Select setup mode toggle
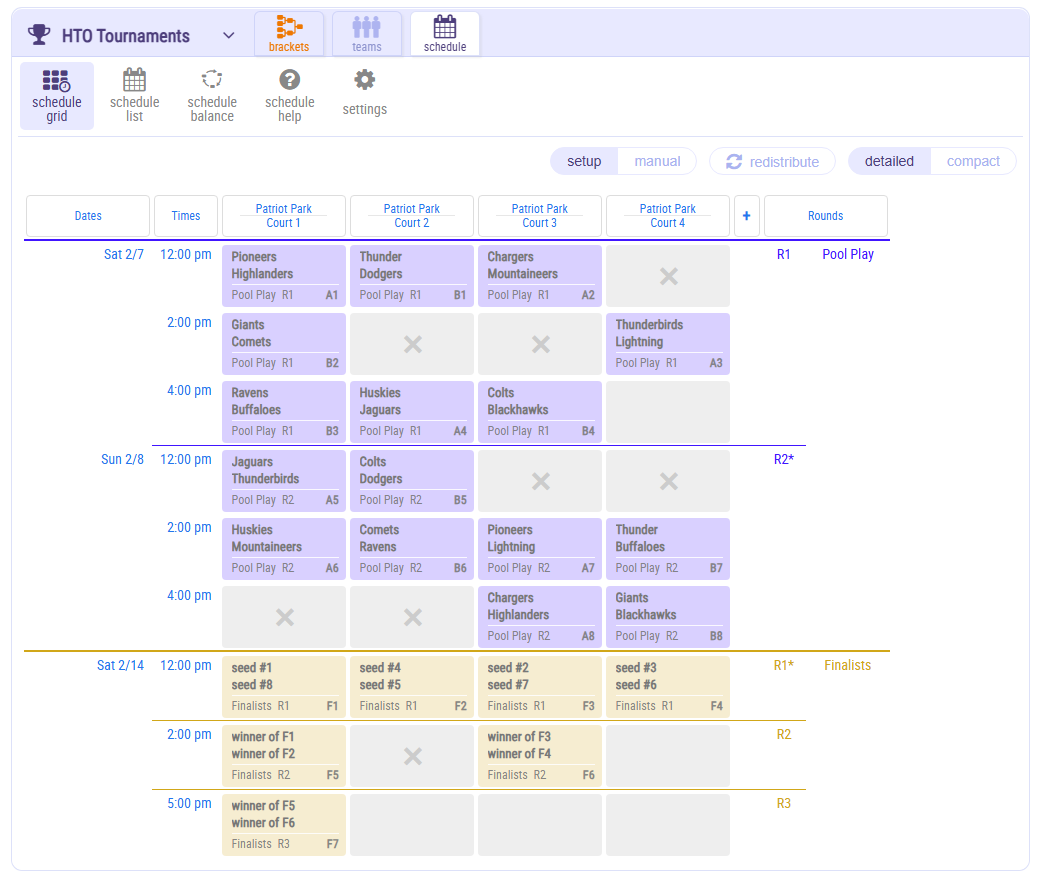The height and width of the screenshot is (879, 1039). coord(585,161)
